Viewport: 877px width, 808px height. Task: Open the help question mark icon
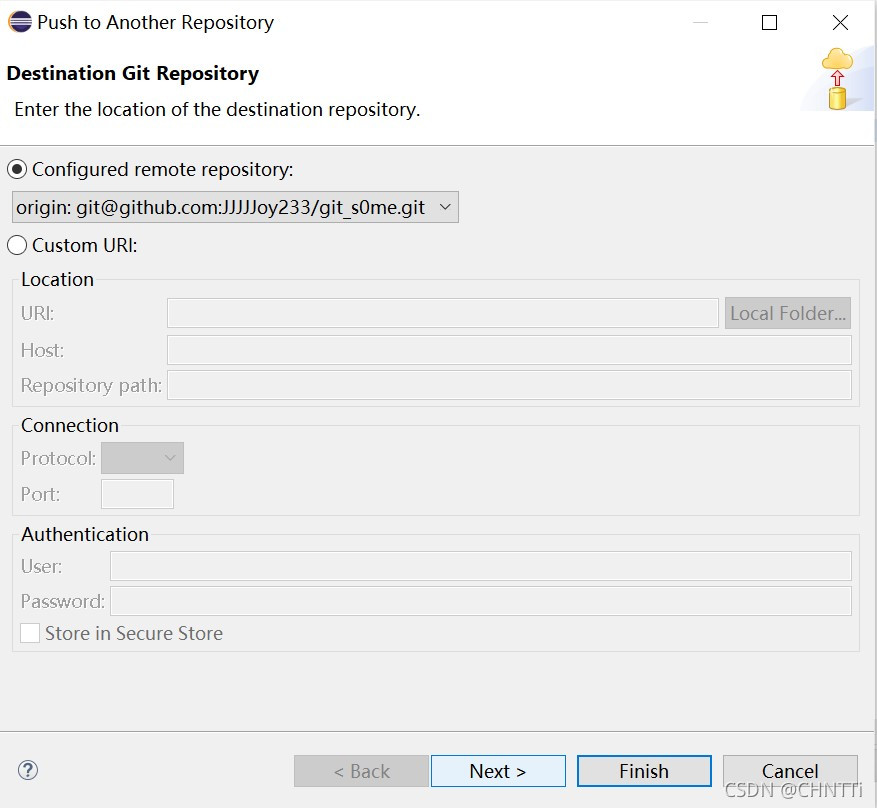click(27, 770)
